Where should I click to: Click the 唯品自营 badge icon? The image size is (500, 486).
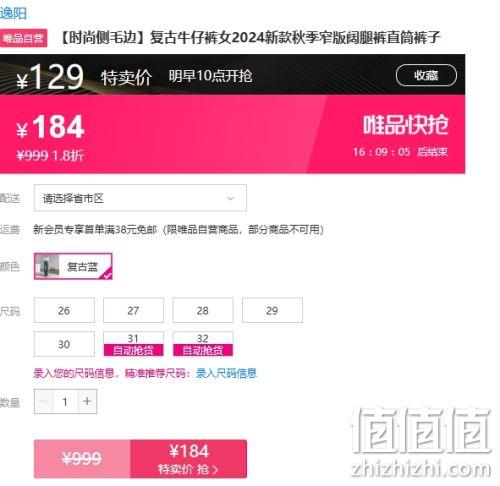pyautogui.click(x=23, y=38)
